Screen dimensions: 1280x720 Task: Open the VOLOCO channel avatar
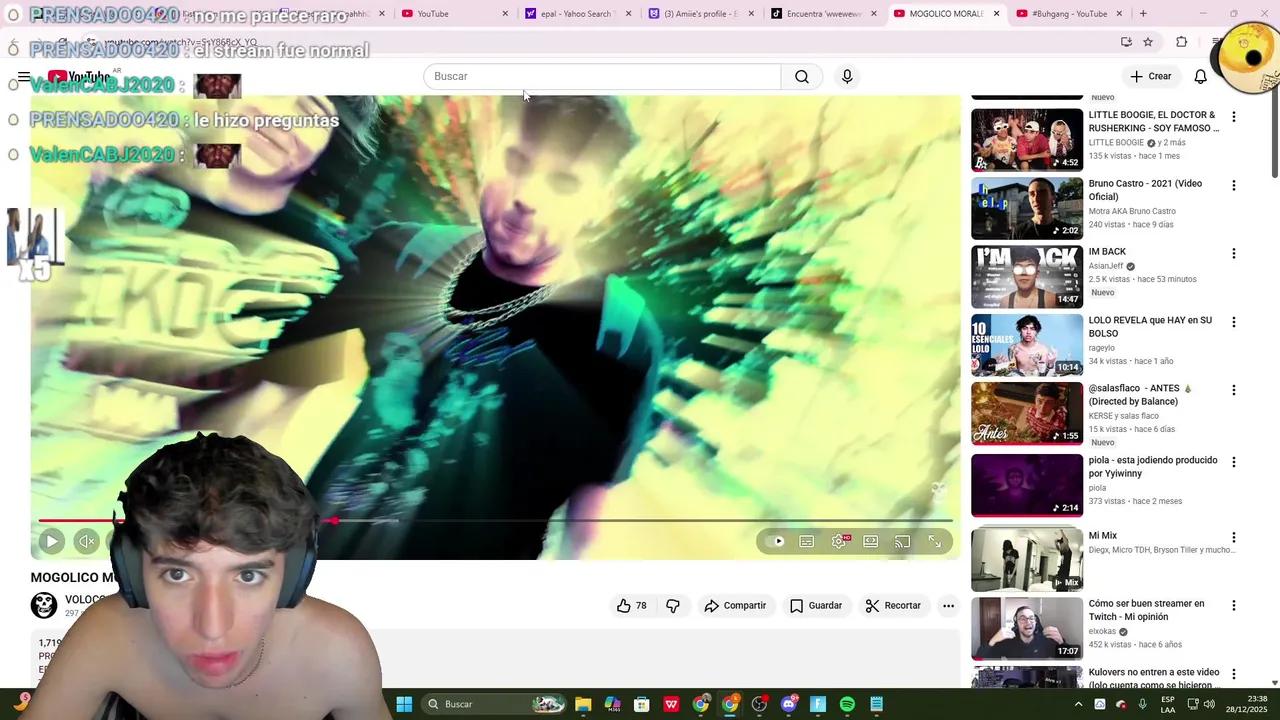click(x=44, y=605)
